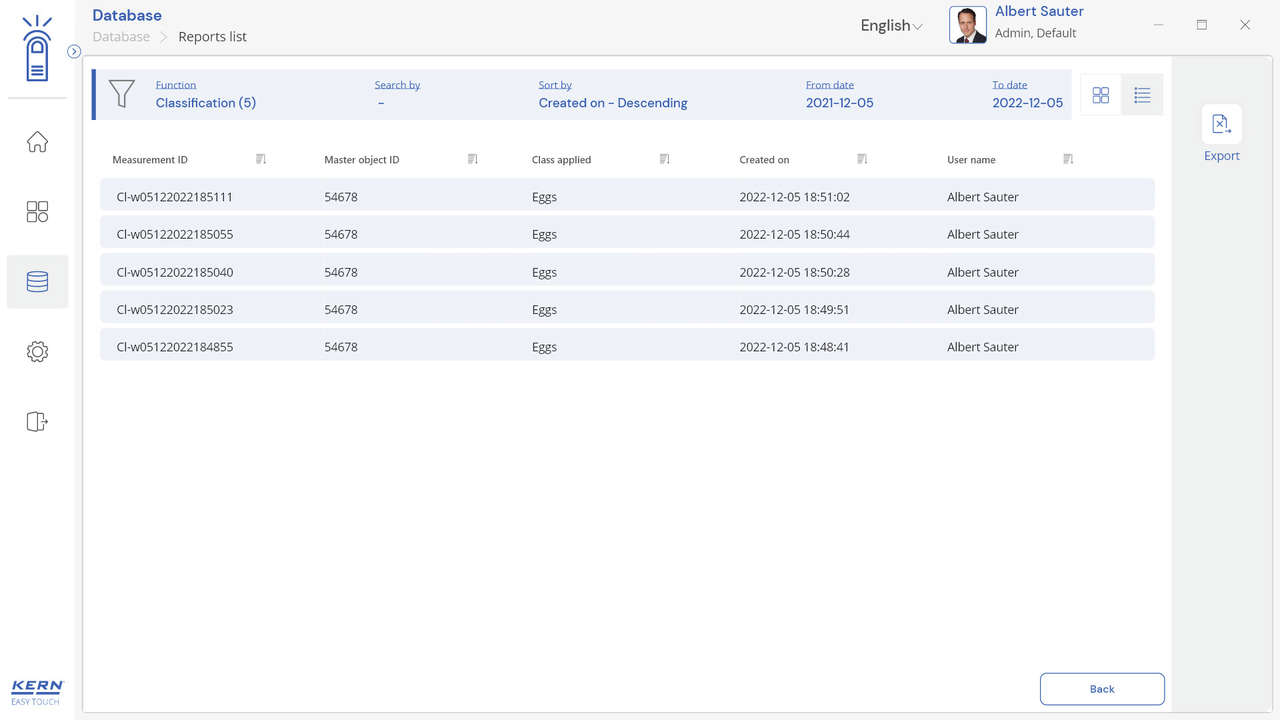Sort by Measurement ID column icon
1280x720 pixels.
[261, 159]
